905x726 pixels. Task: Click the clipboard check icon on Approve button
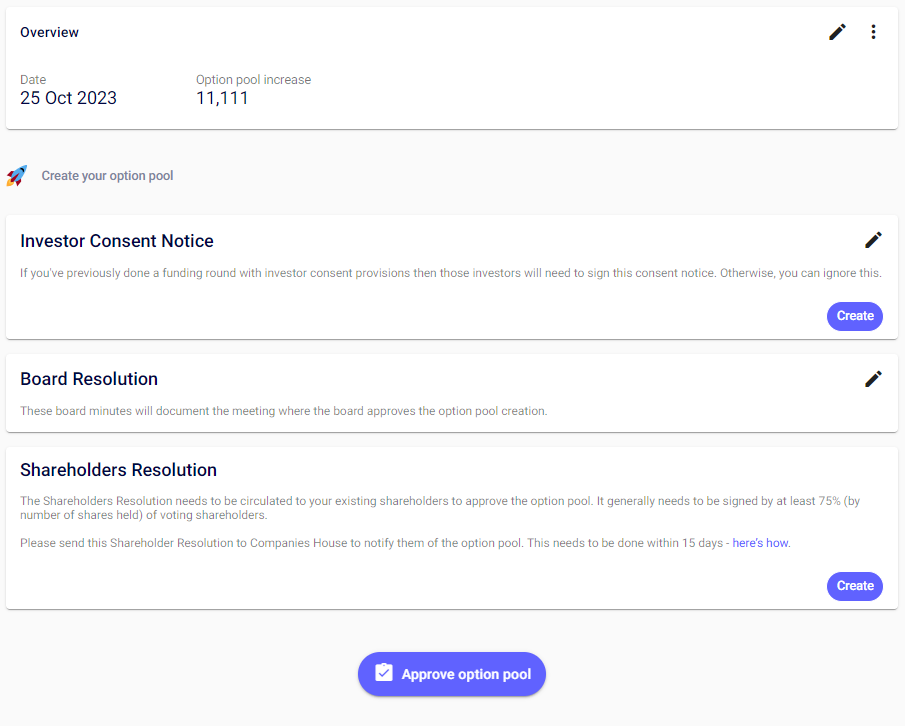[384, 674]
